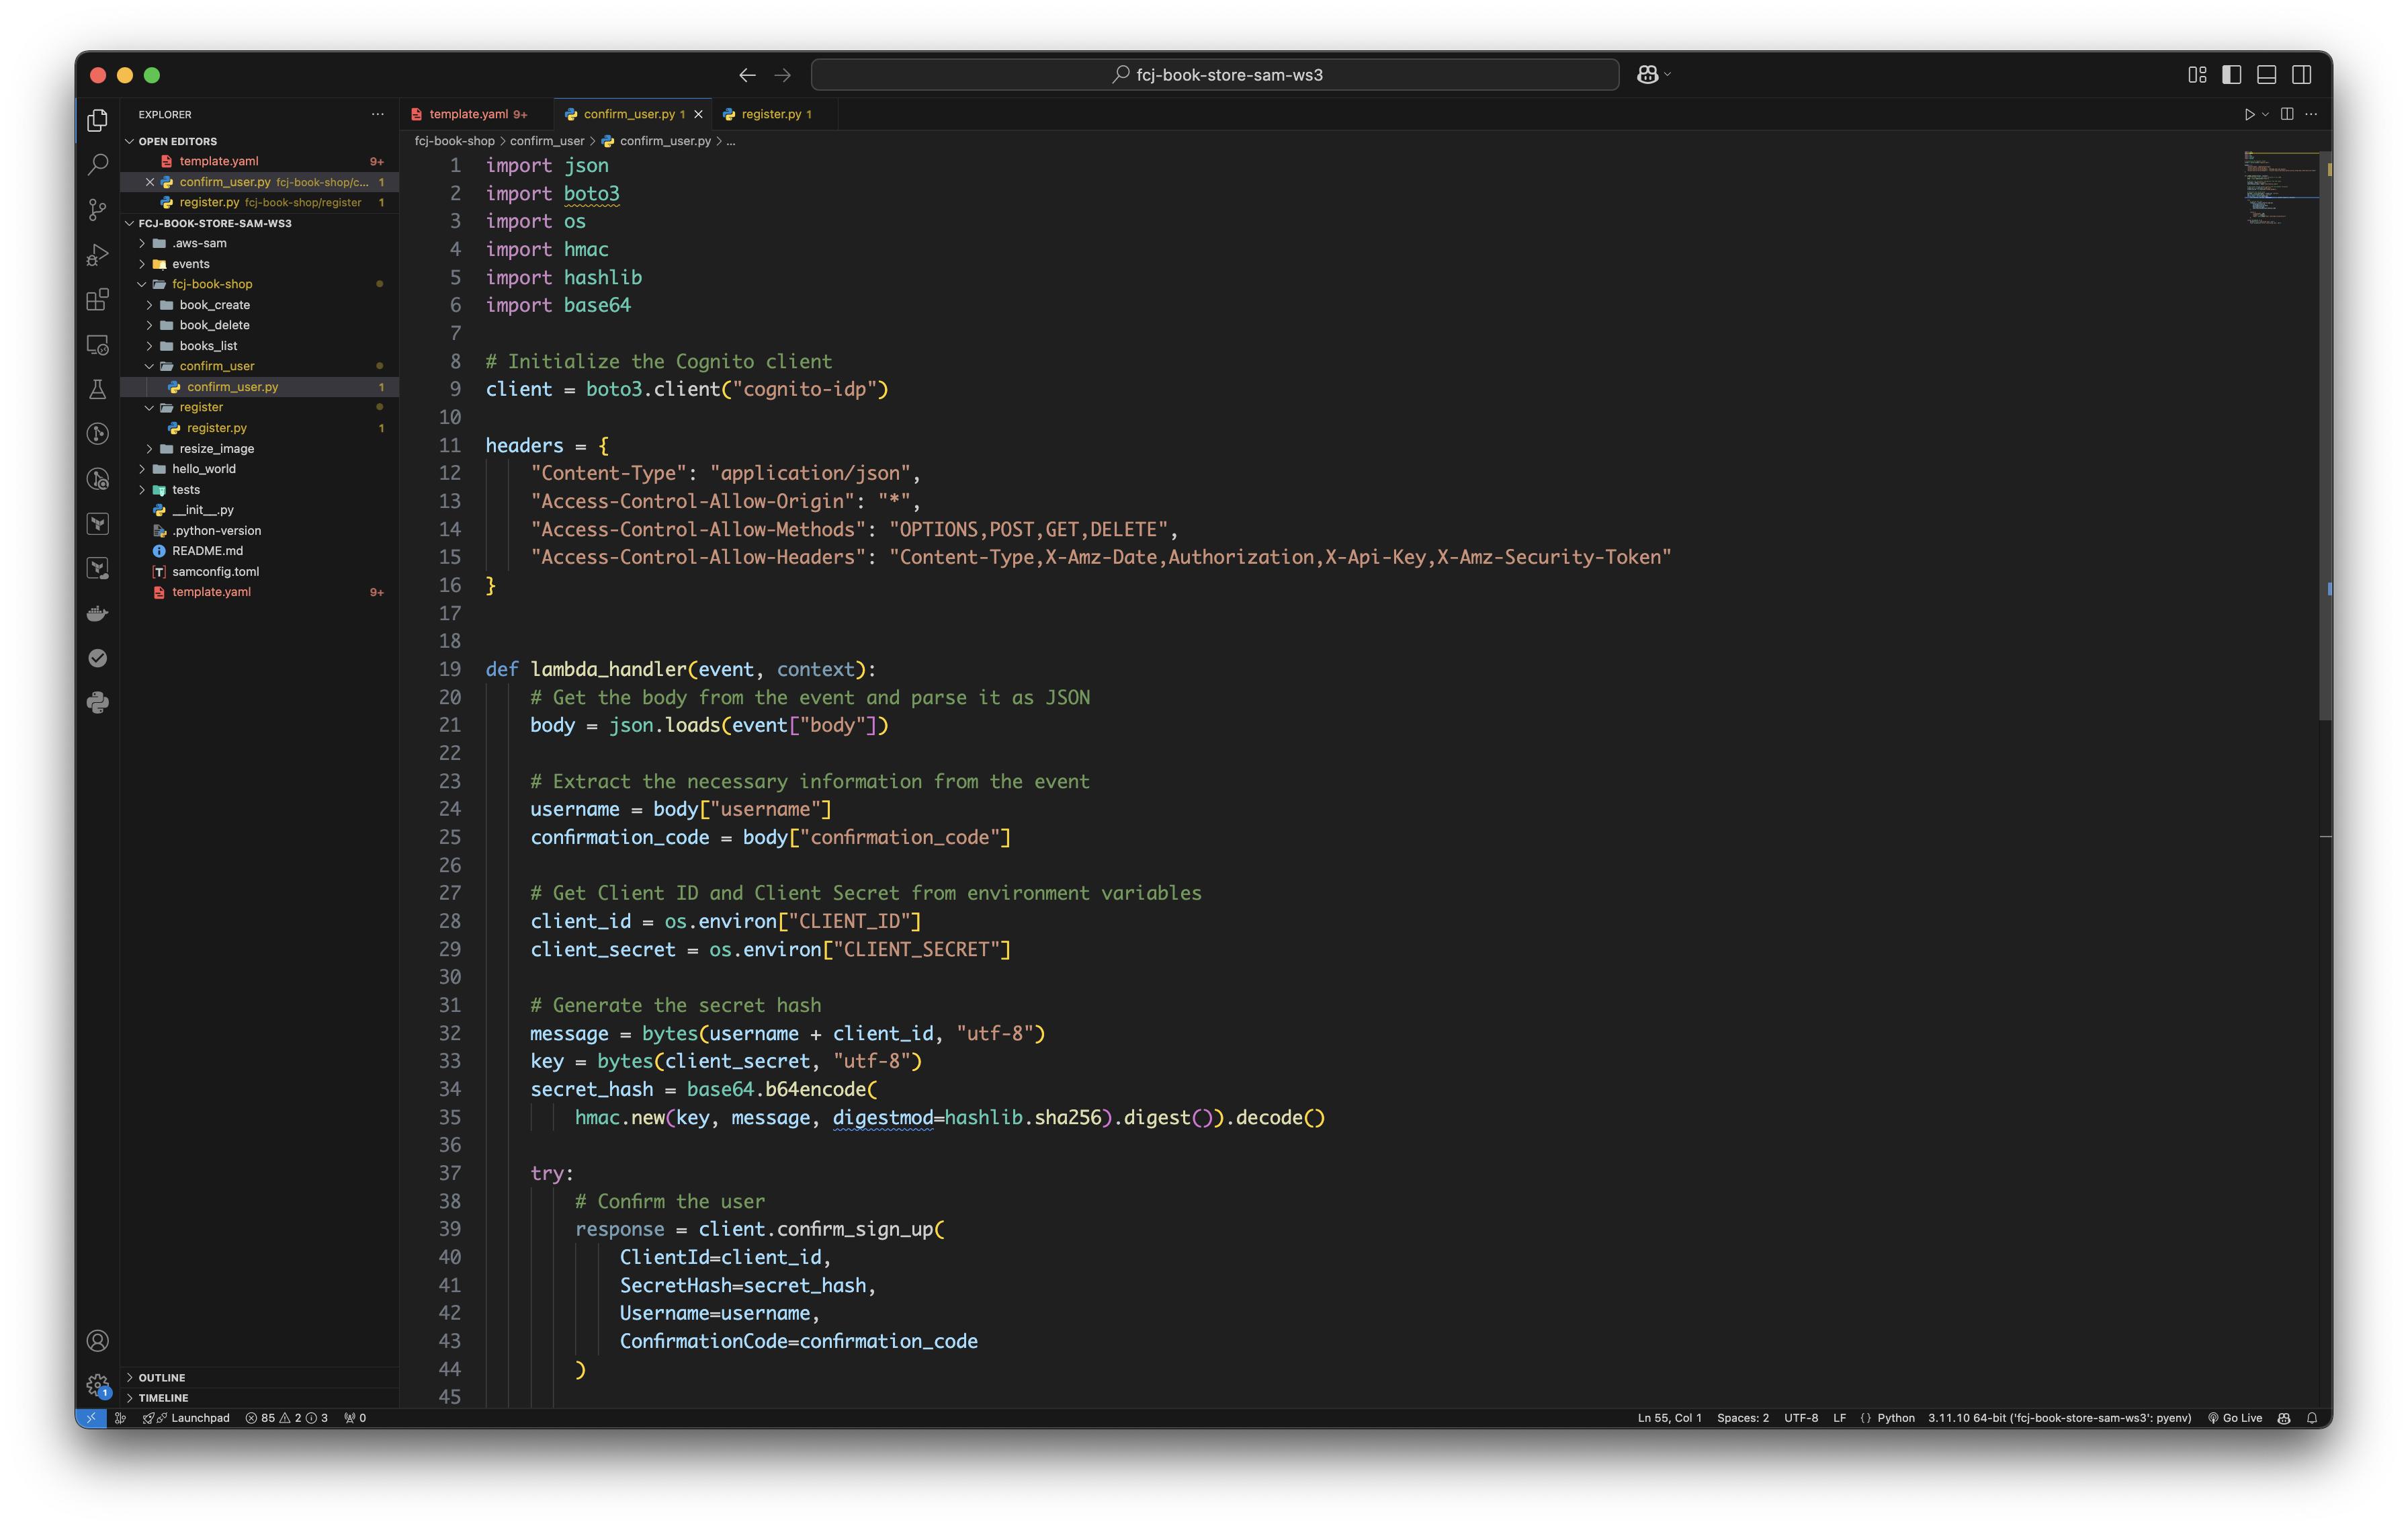This screenshot has height=1528, width=2408.
Task: Toggle the primary side bar
Action: 2232,75
